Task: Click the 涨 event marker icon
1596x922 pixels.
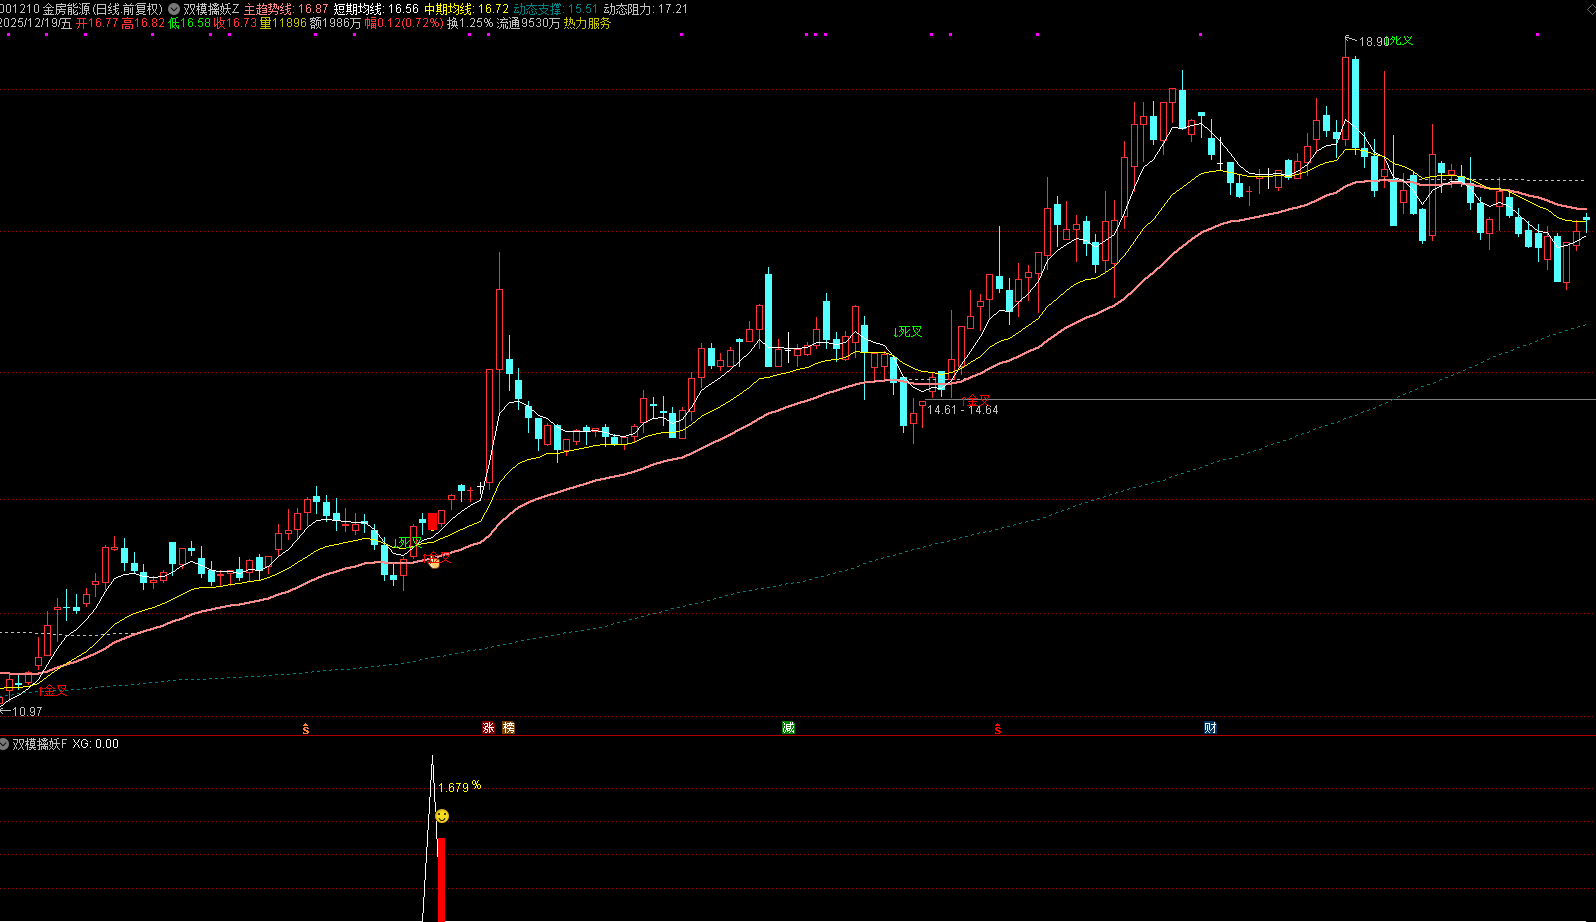Action: (489, 728)
